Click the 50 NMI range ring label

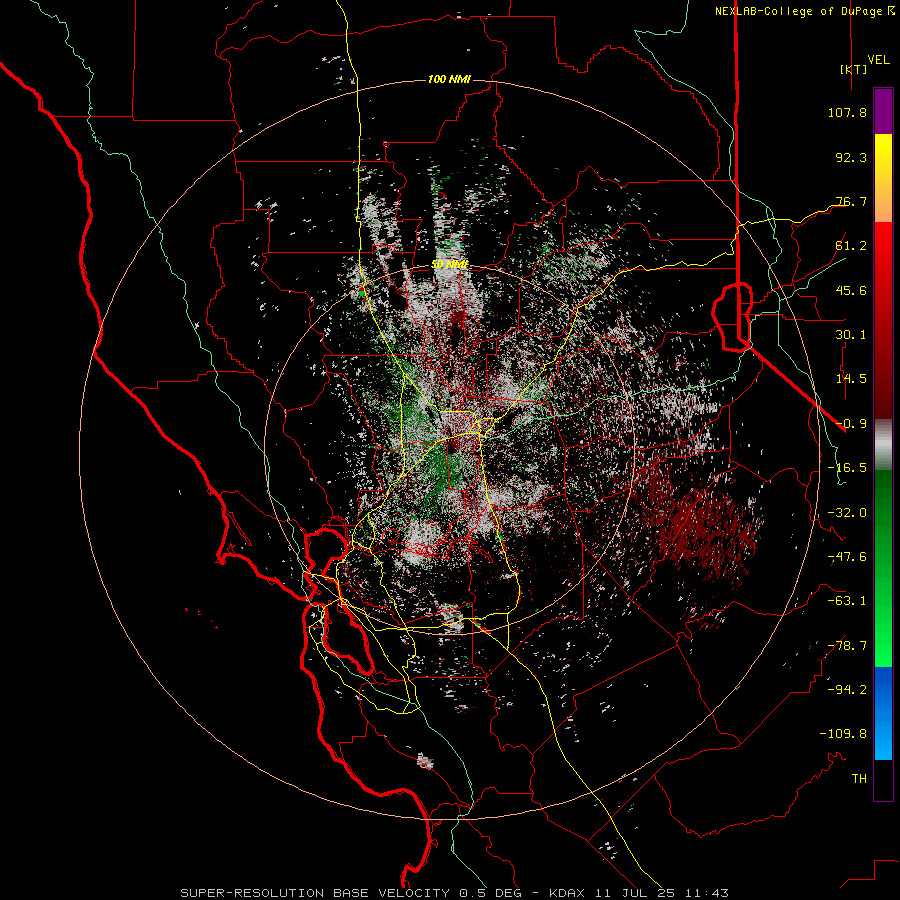coord(450,264)
